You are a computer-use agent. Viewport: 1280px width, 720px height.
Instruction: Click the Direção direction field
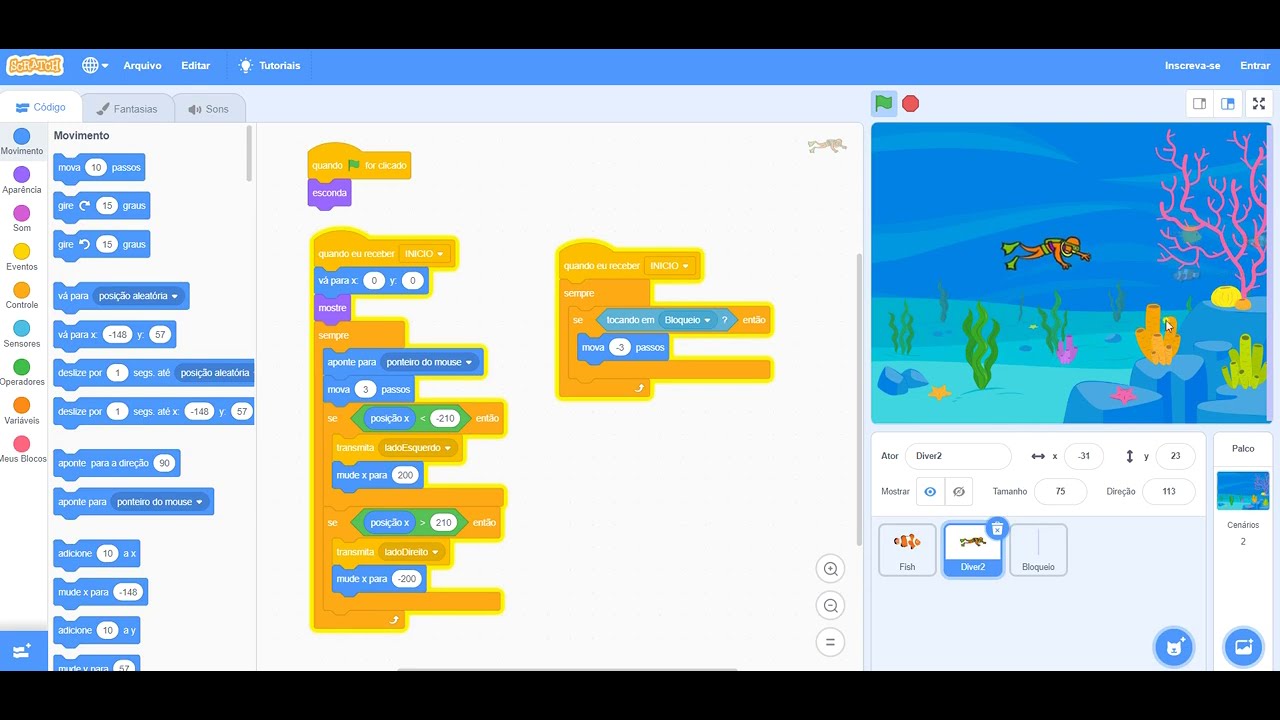1169,491
